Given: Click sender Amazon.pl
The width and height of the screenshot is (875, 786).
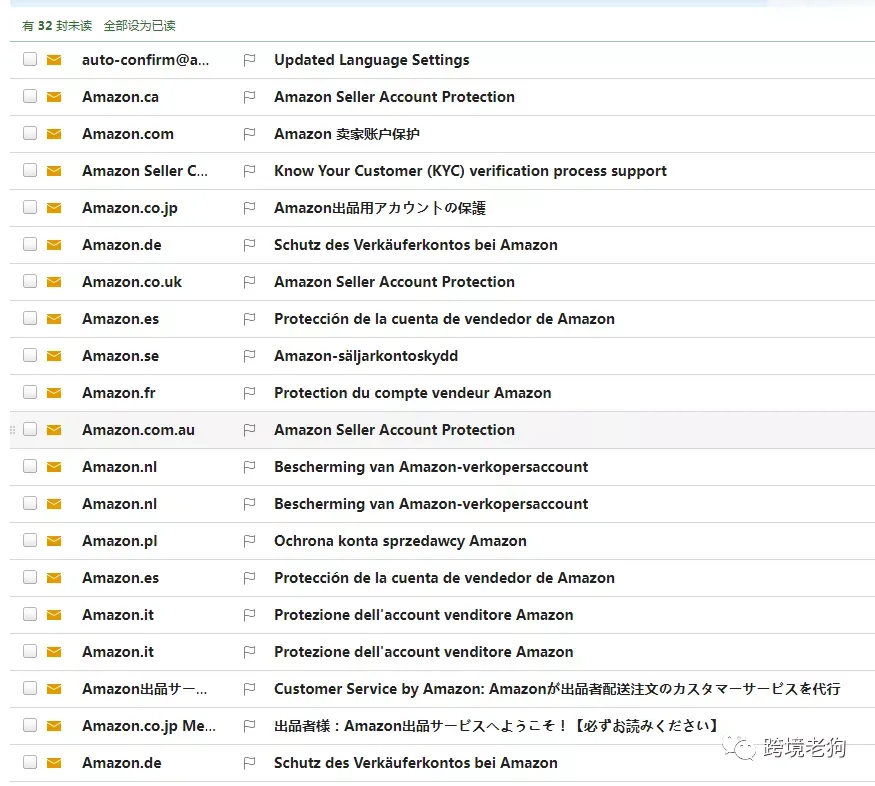Looking at the screenshot, I should point(120,541).
